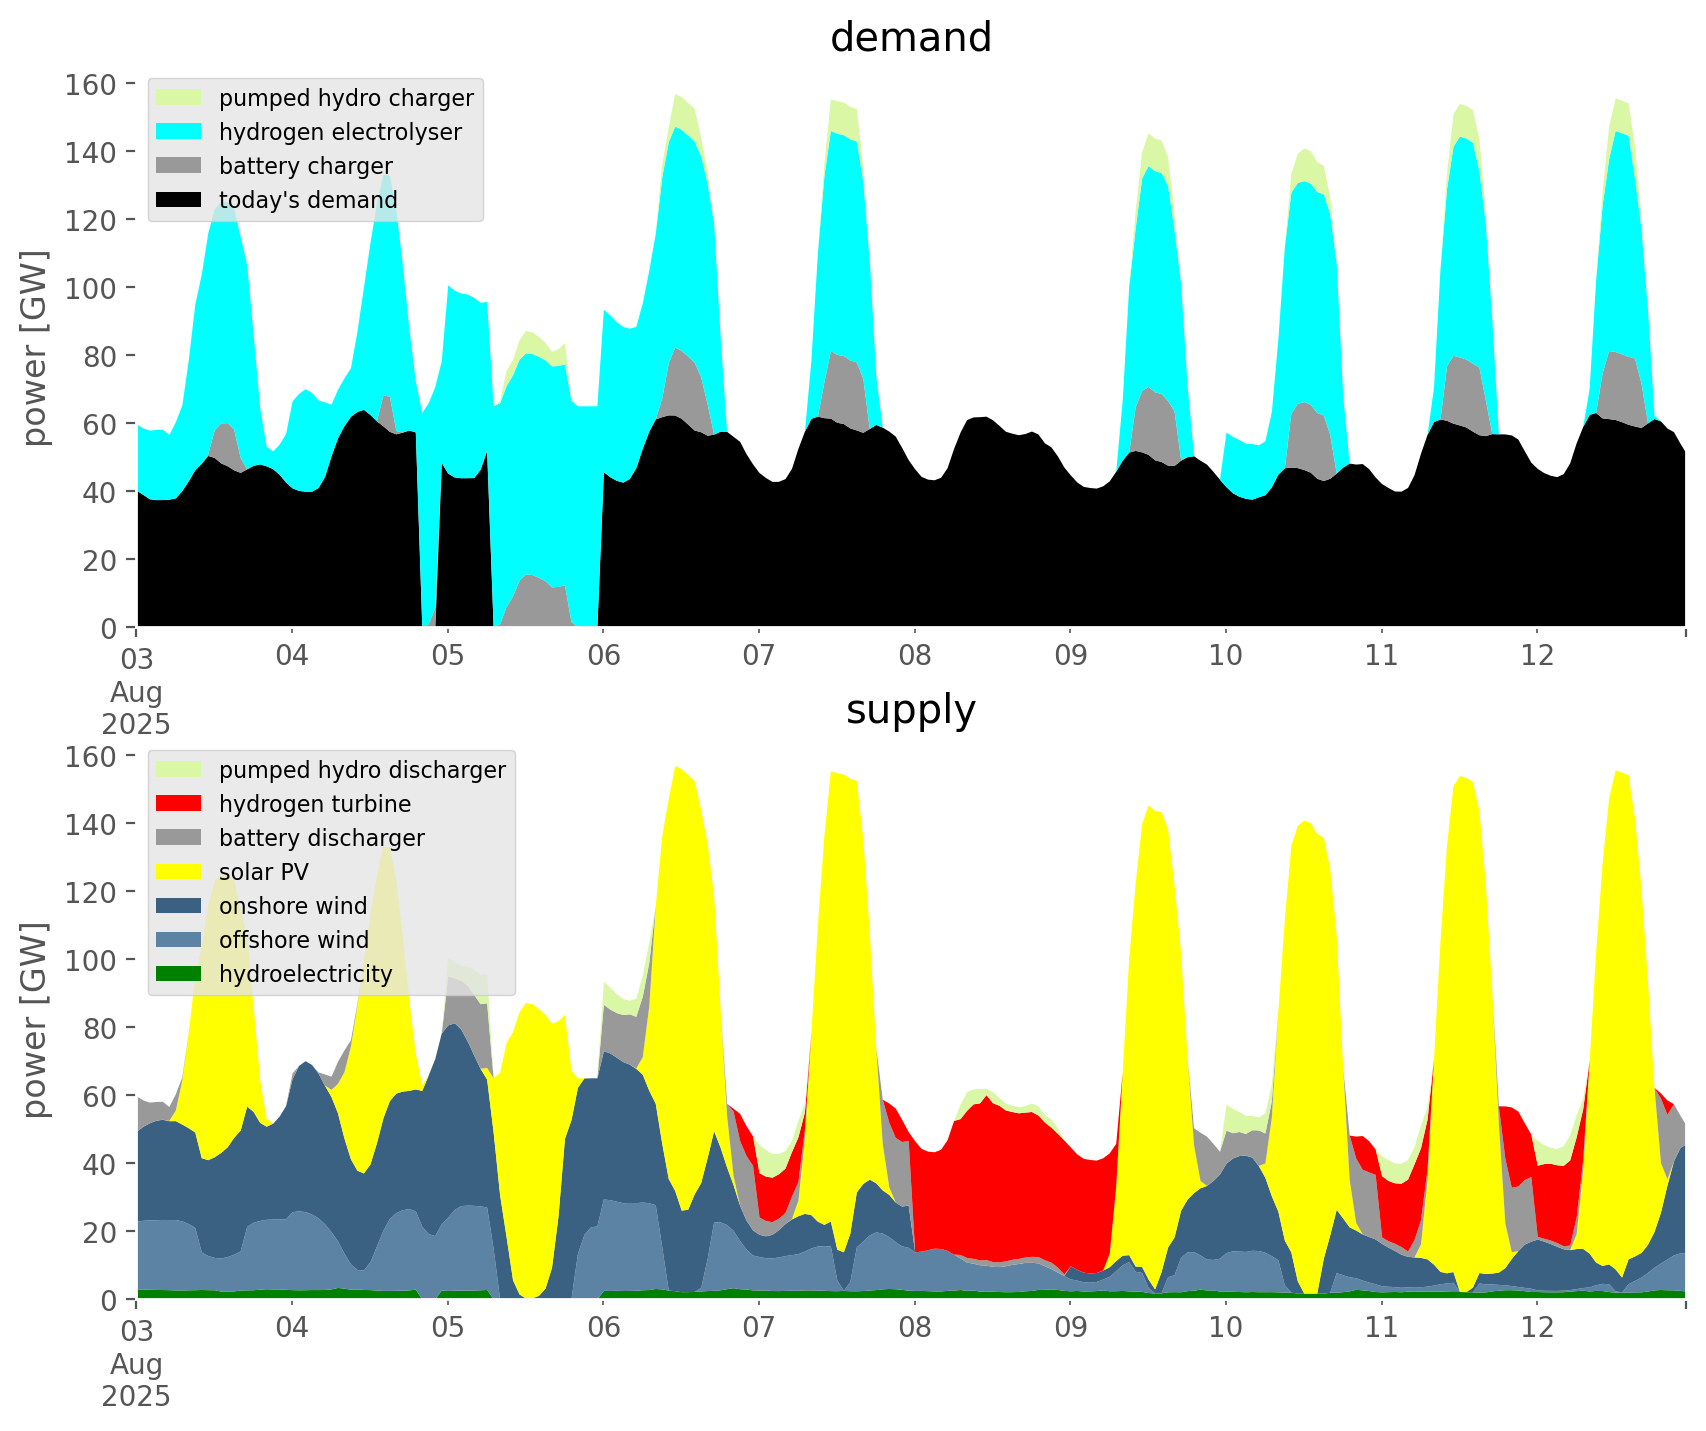The height and width of the screenshot is (1431, 1706).
Task: Click the Aug 2025 label below supply chart
Action: [136, 1380]
